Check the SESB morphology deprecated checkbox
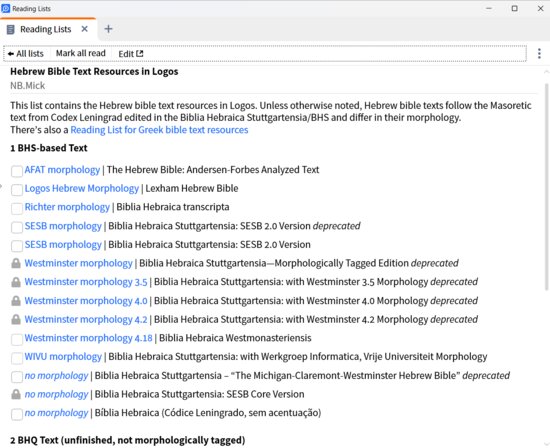This screenshot has width=550, height=448. 17,228
